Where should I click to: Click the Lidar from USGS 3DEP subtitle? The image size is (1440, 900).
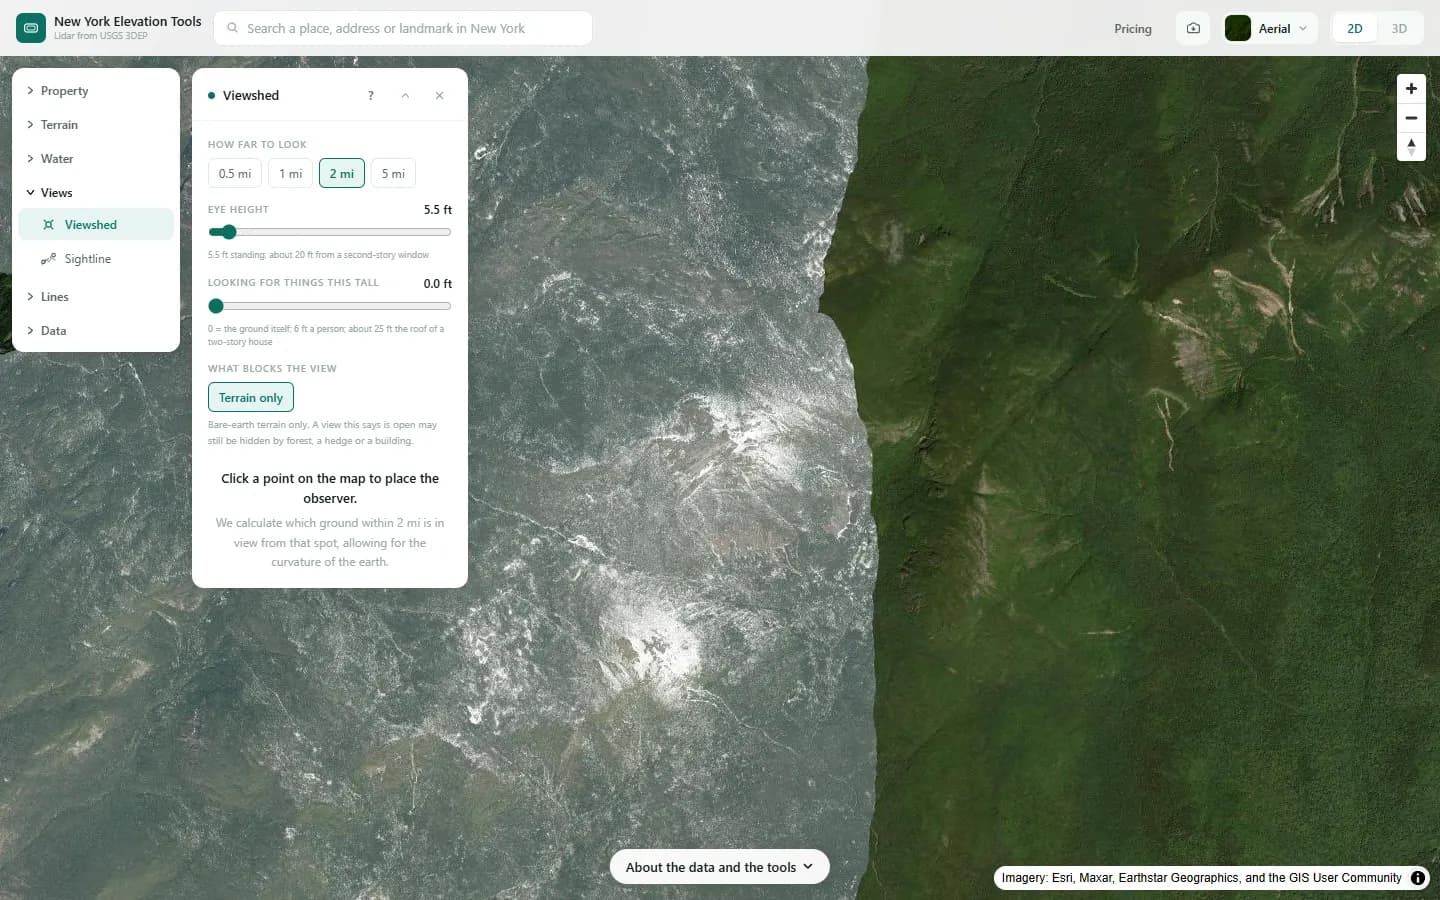(101, 36)
